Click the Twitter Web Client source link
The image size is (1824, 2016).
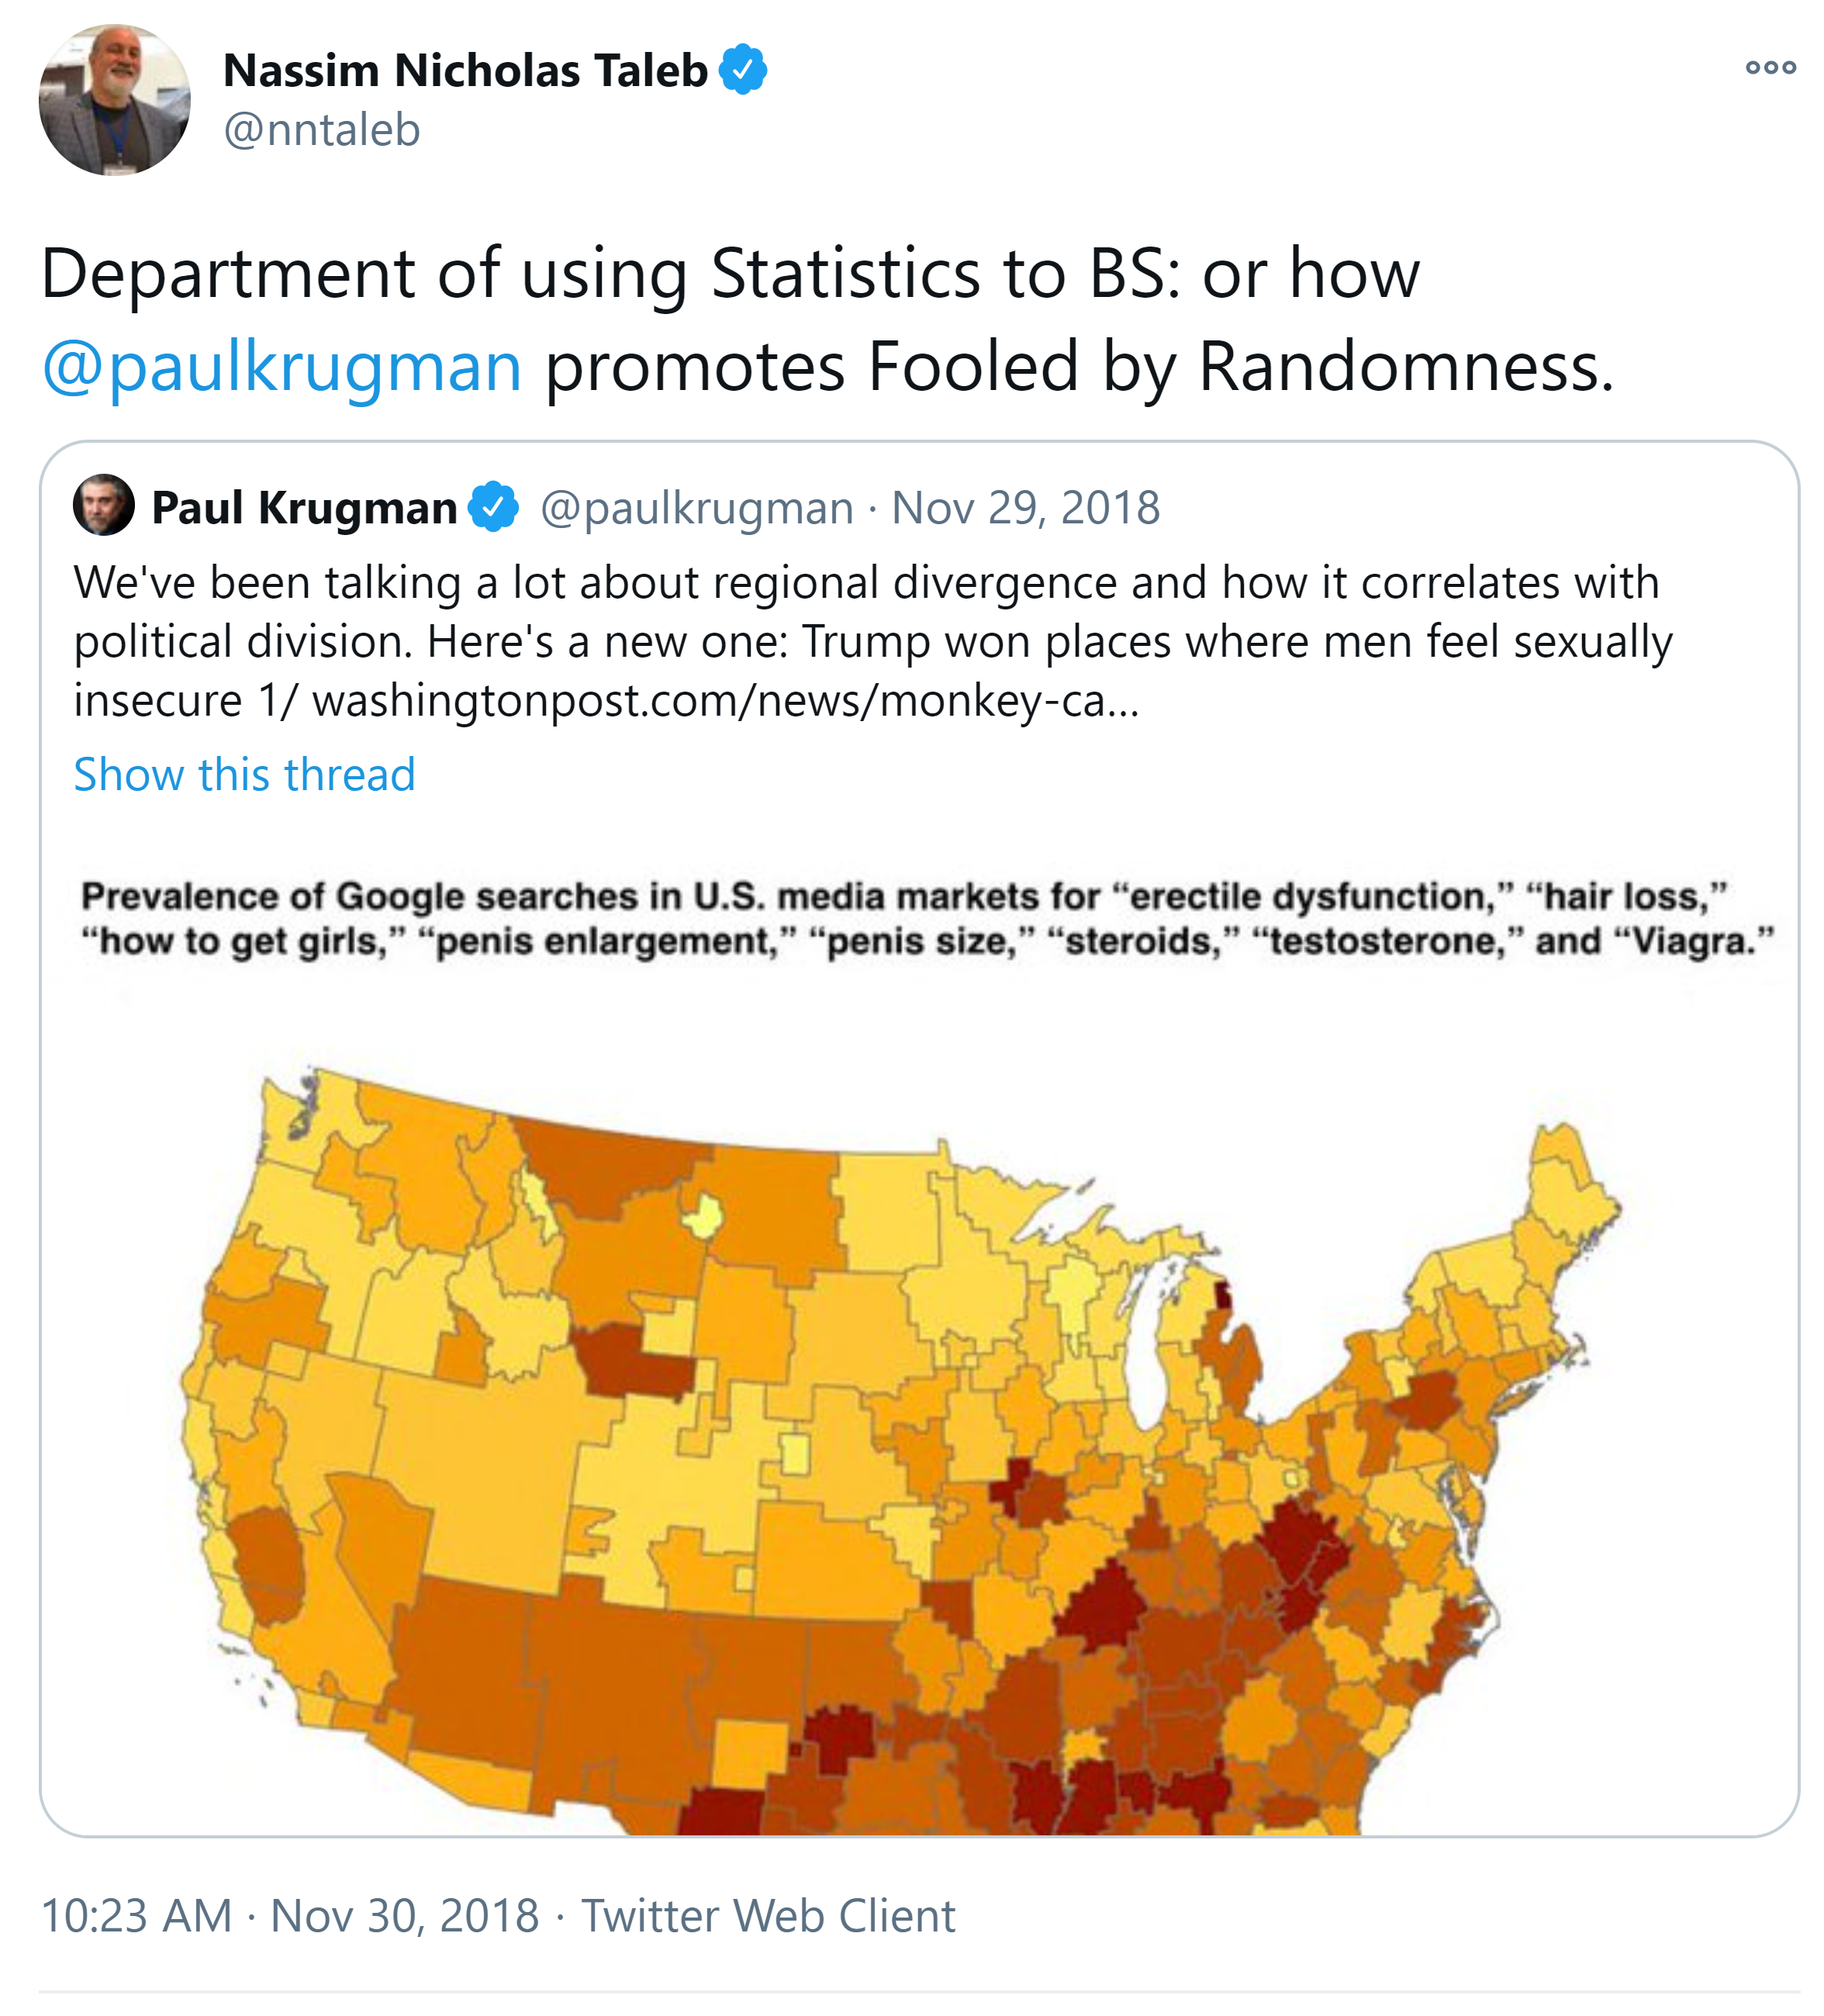click(x=768, y=1916)
